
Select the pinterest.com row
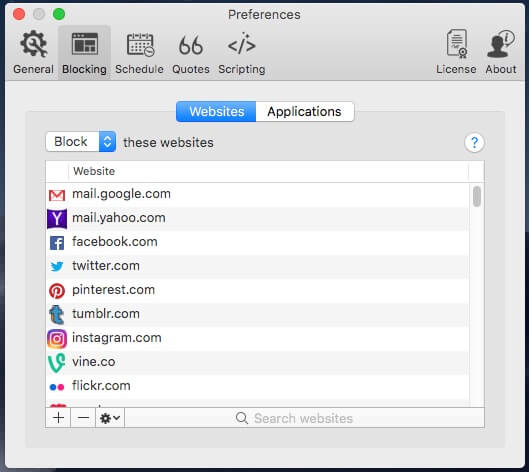pos(257,290)
